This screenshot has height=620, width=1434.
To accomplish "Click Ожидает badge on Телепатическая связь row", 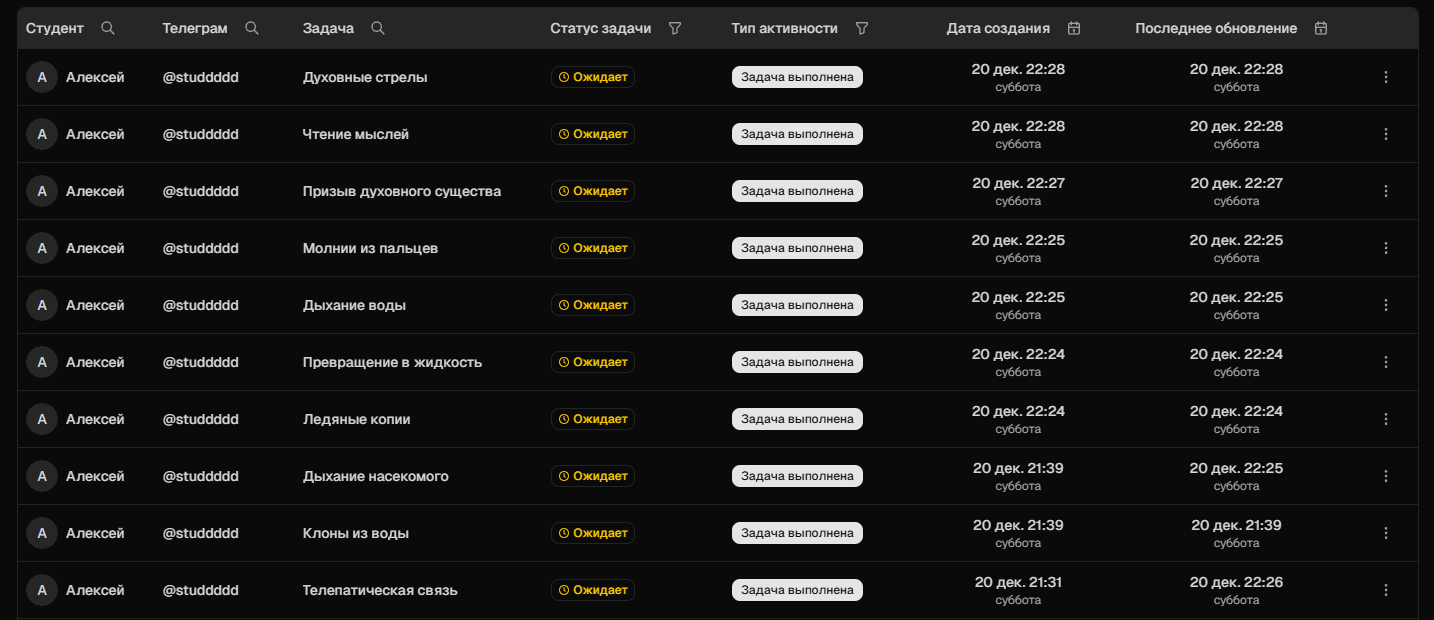I will click(x=593, y=590).
